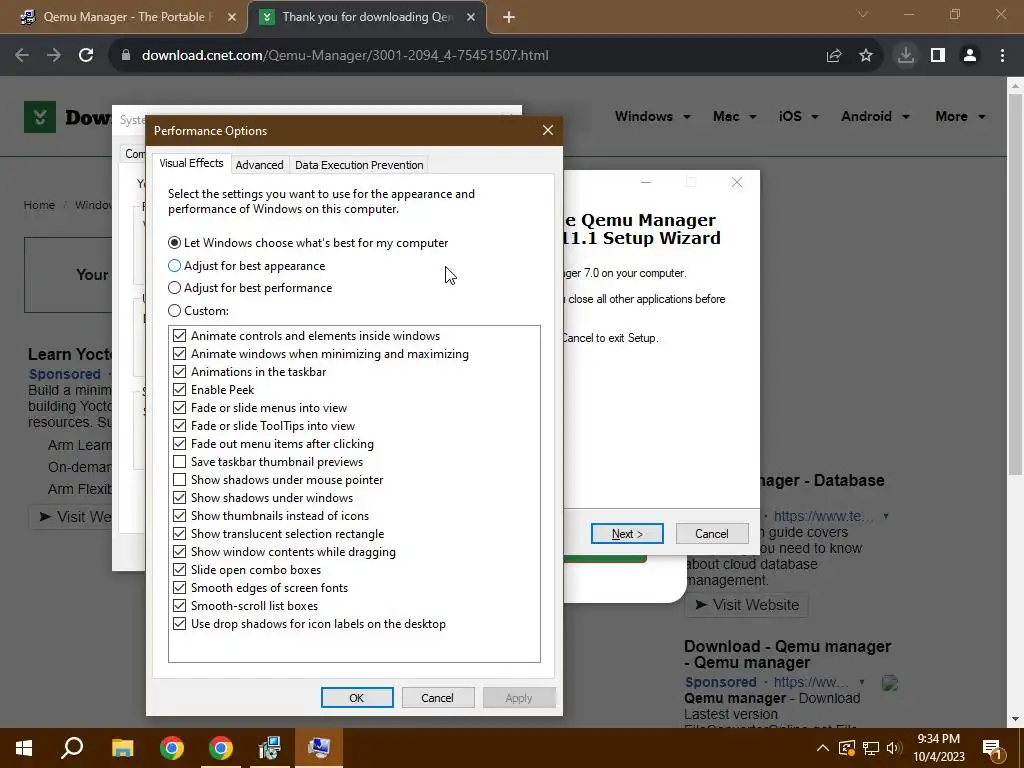
Task: Click the browser back arrow
Action: 22,56
